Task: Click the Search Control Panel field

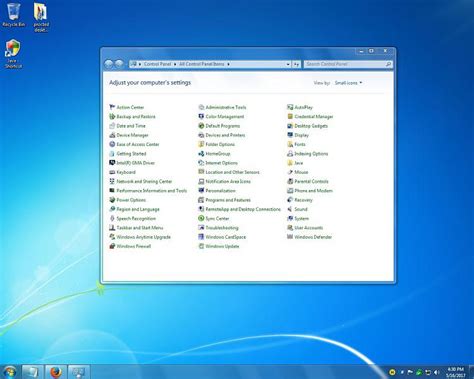Action: click(x=348, y=64)
